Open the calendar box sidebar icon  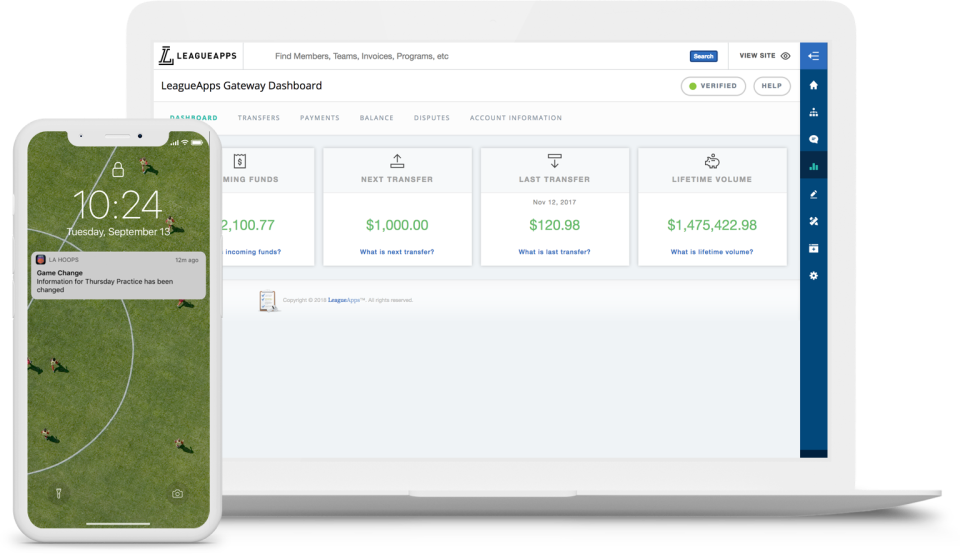(x=813, y=248)
